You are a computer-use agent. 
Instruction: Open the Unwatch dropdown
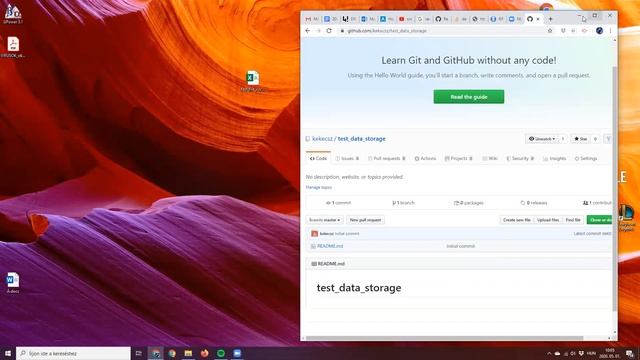click(542, 139)
